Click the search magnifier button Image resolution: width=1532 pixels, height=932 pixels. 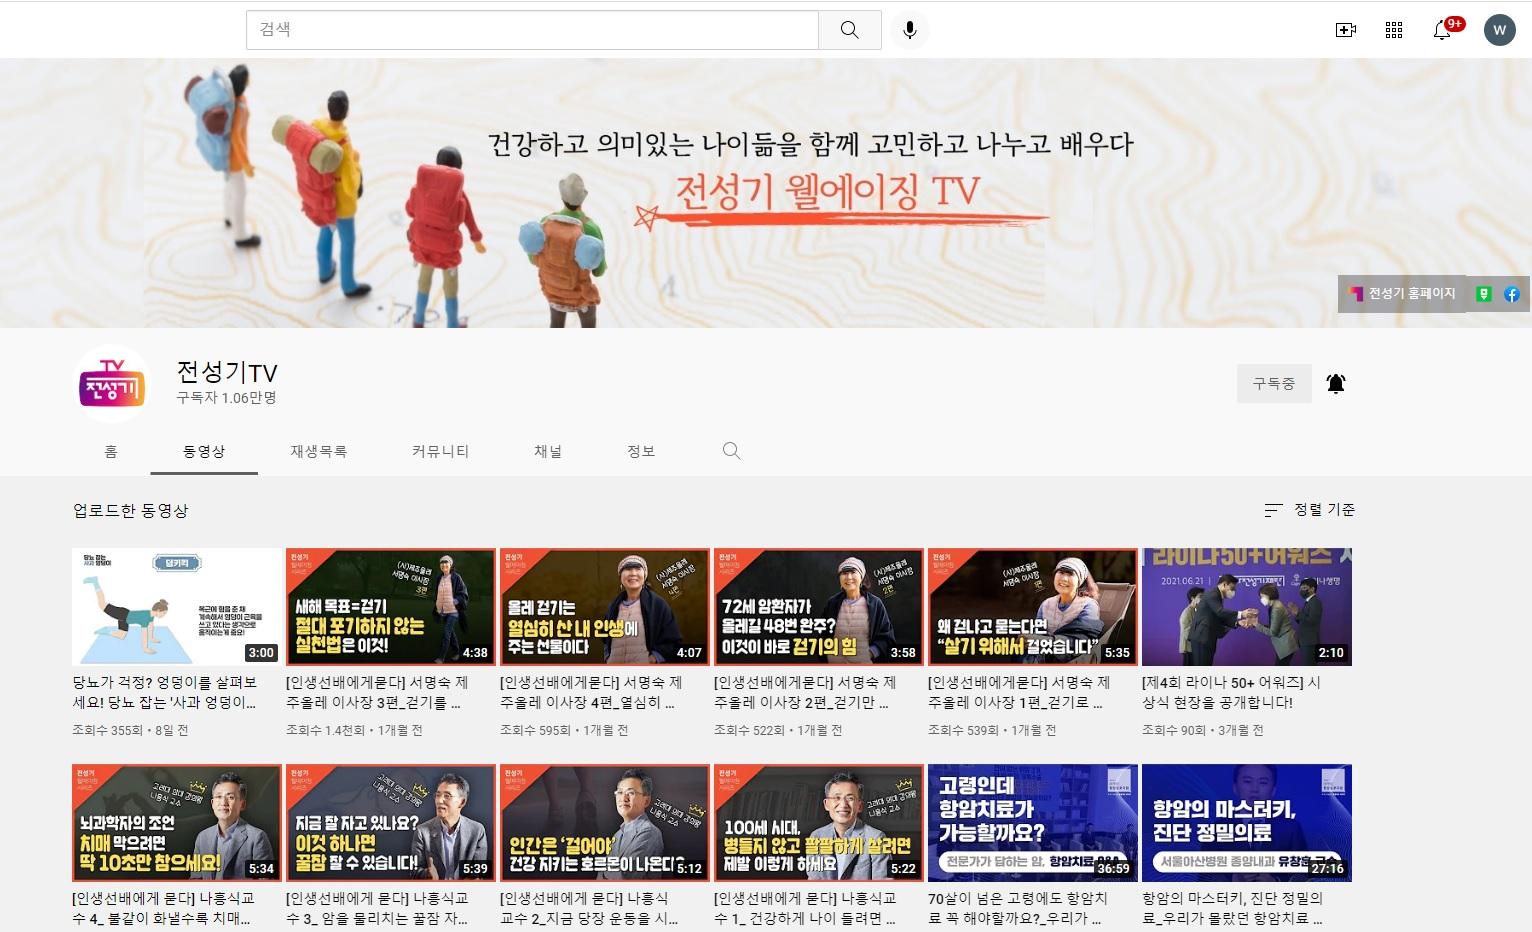pyautogui.click(x=849, y=30)
